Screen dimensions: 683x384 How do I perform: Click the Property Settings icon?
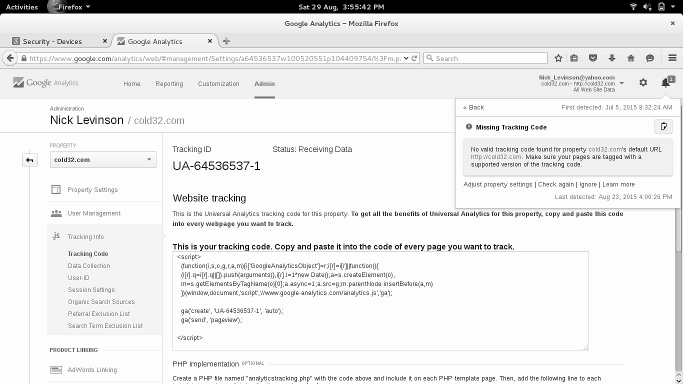tap(56, 189)
